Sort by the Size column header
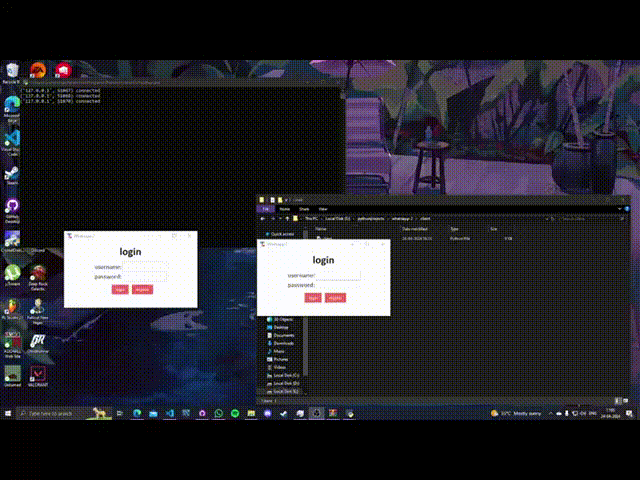 [494, 229]
